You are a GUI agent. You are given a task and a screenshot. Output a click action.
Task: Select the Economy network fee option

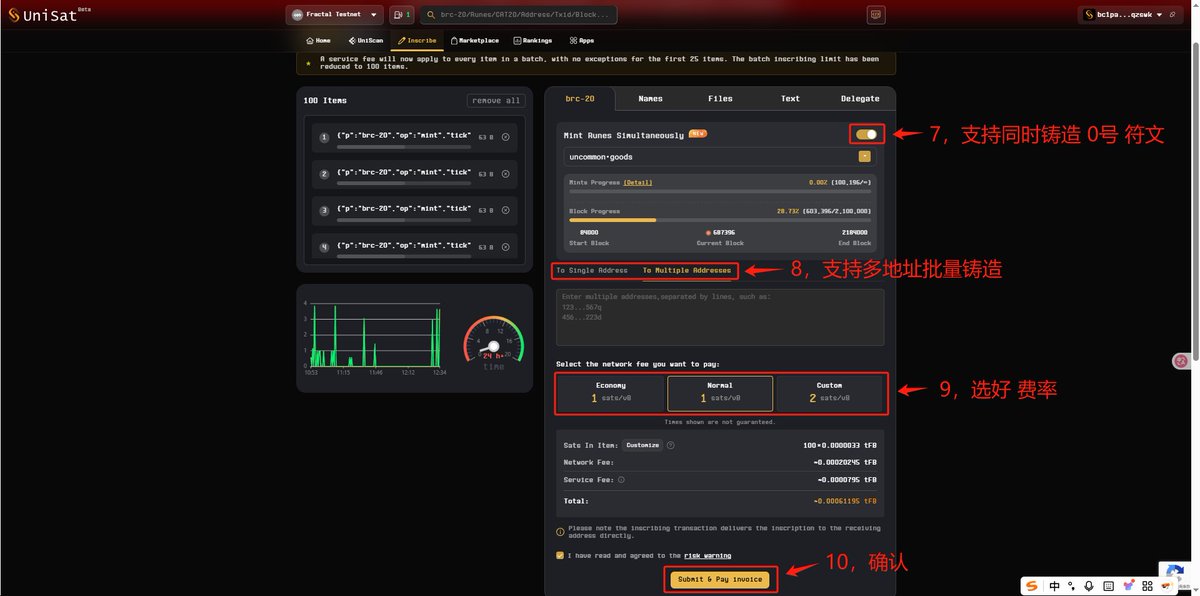[x=611, y=393]
